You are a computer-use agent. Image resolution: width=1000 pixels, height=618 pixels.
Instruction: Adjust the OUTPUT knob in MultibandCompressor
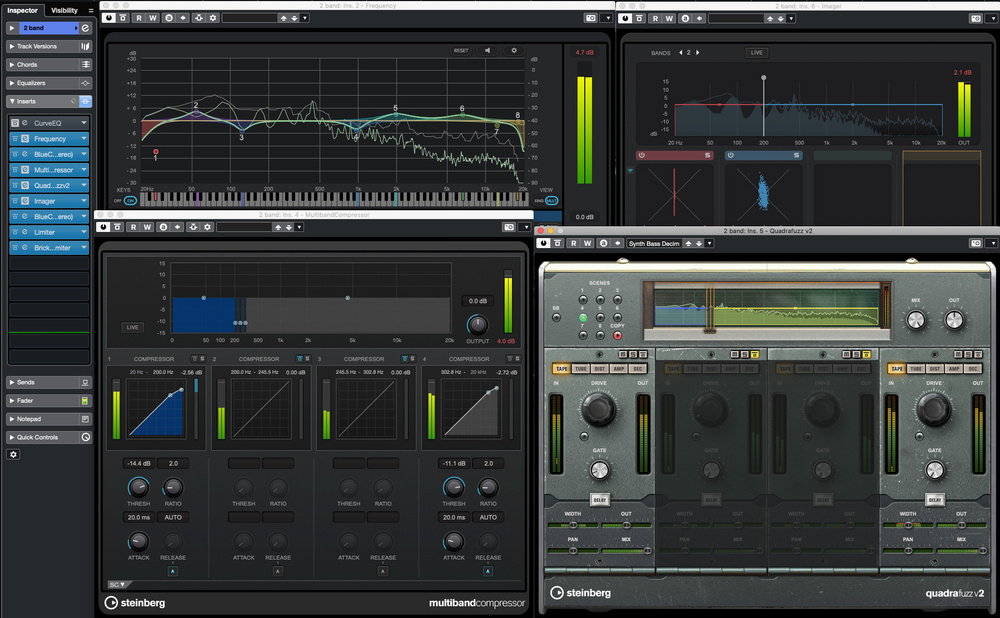point(477,325)
